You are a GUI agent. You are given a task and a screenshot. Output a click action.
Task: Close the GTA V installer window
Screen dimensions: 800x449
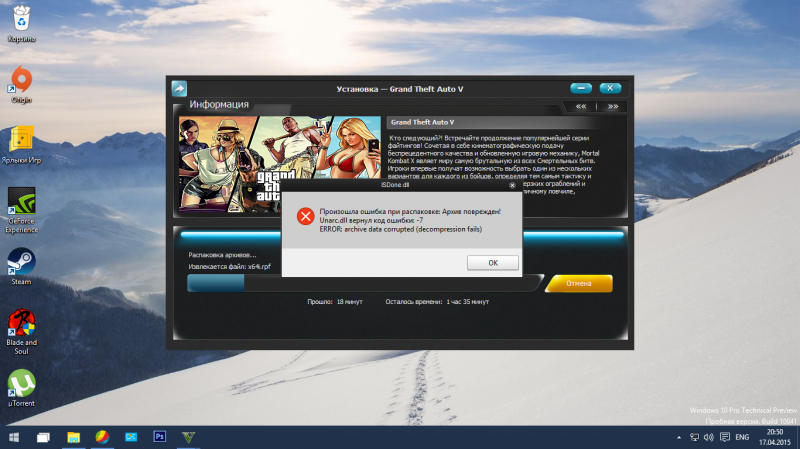610,88
